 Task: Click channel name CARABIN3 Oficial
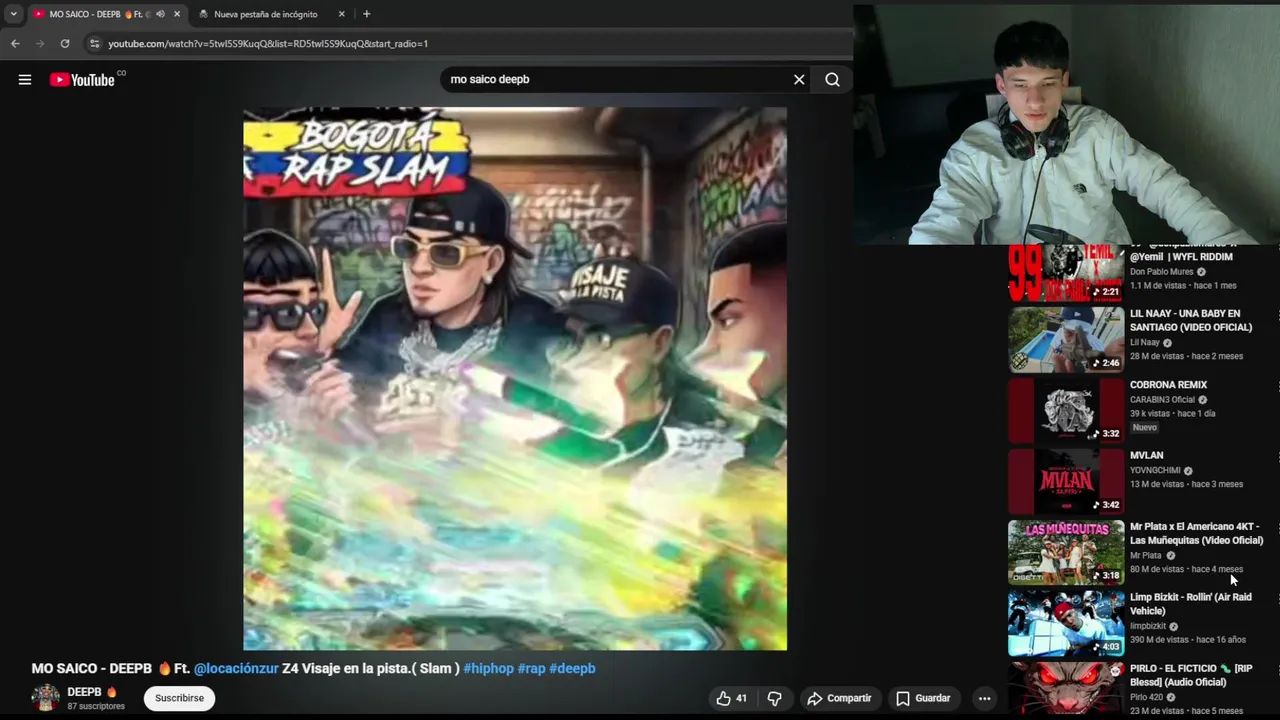pos(1163,400)
